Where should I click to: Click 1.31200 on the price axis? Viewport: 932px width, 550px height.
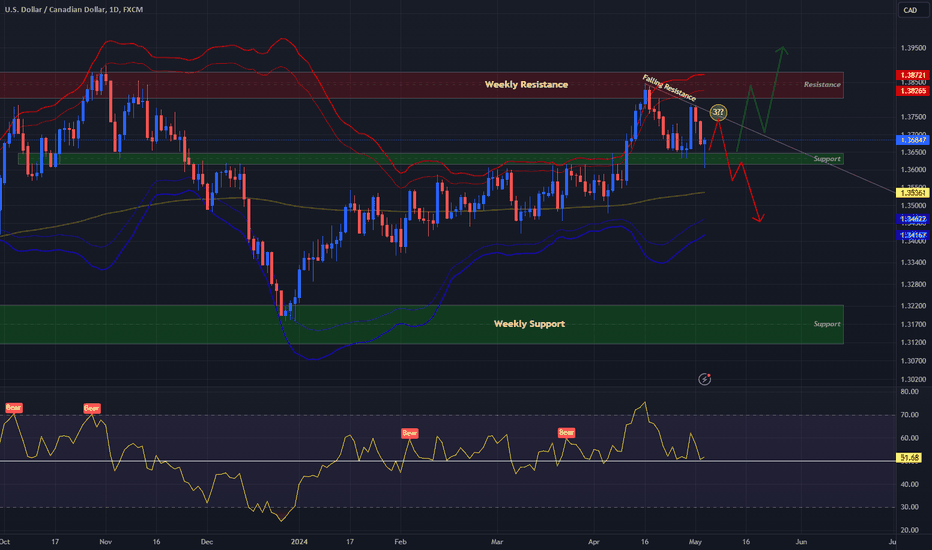[913, 342]
